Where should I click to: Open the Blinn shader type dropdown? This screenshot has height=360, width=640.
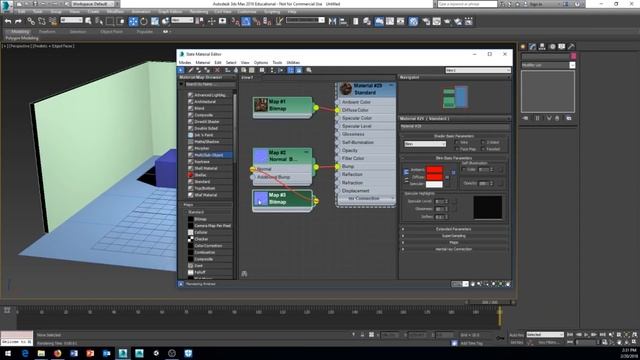[425, 144]
